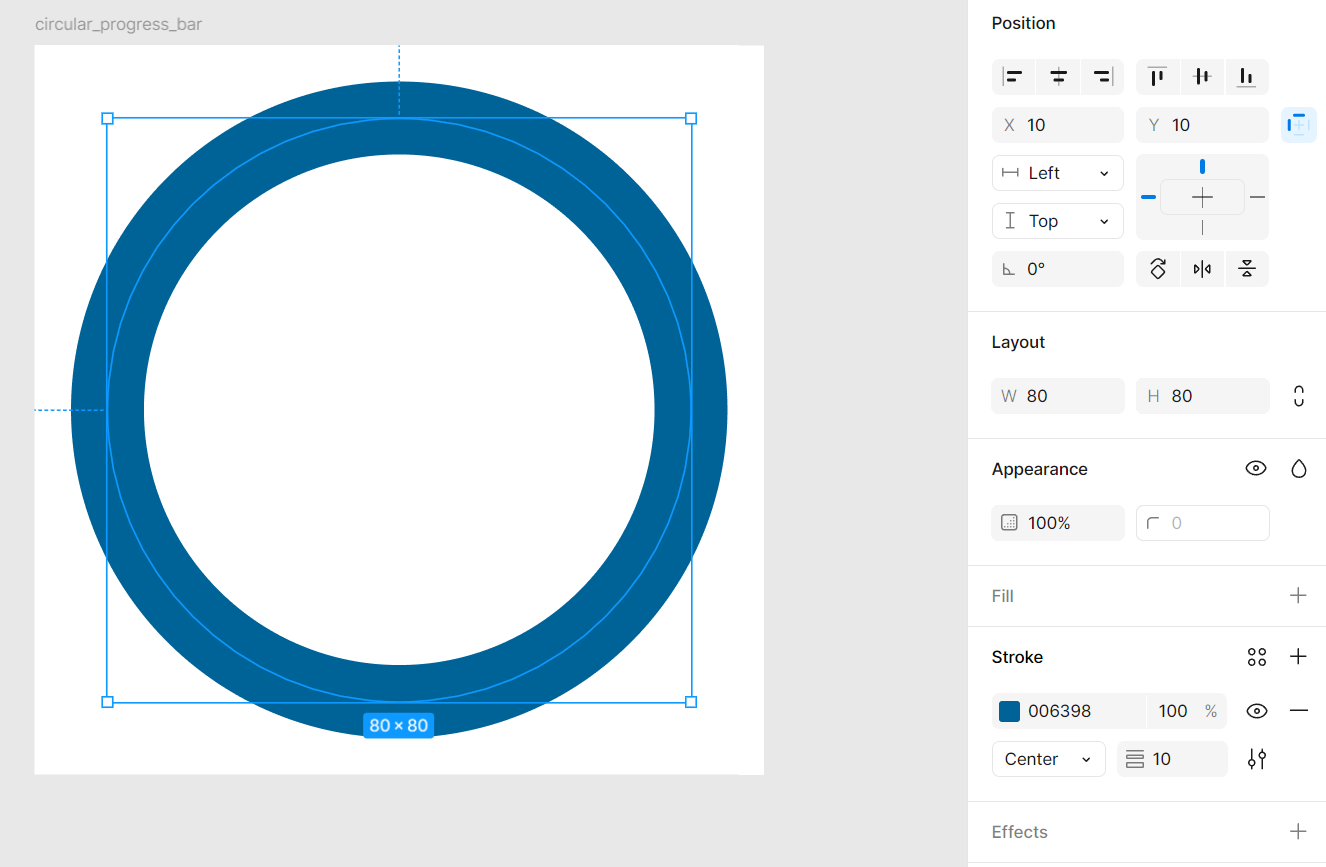Open the Left horizontal constraint dropdown
The image size is (1326, 867).
click(1058, 172)
